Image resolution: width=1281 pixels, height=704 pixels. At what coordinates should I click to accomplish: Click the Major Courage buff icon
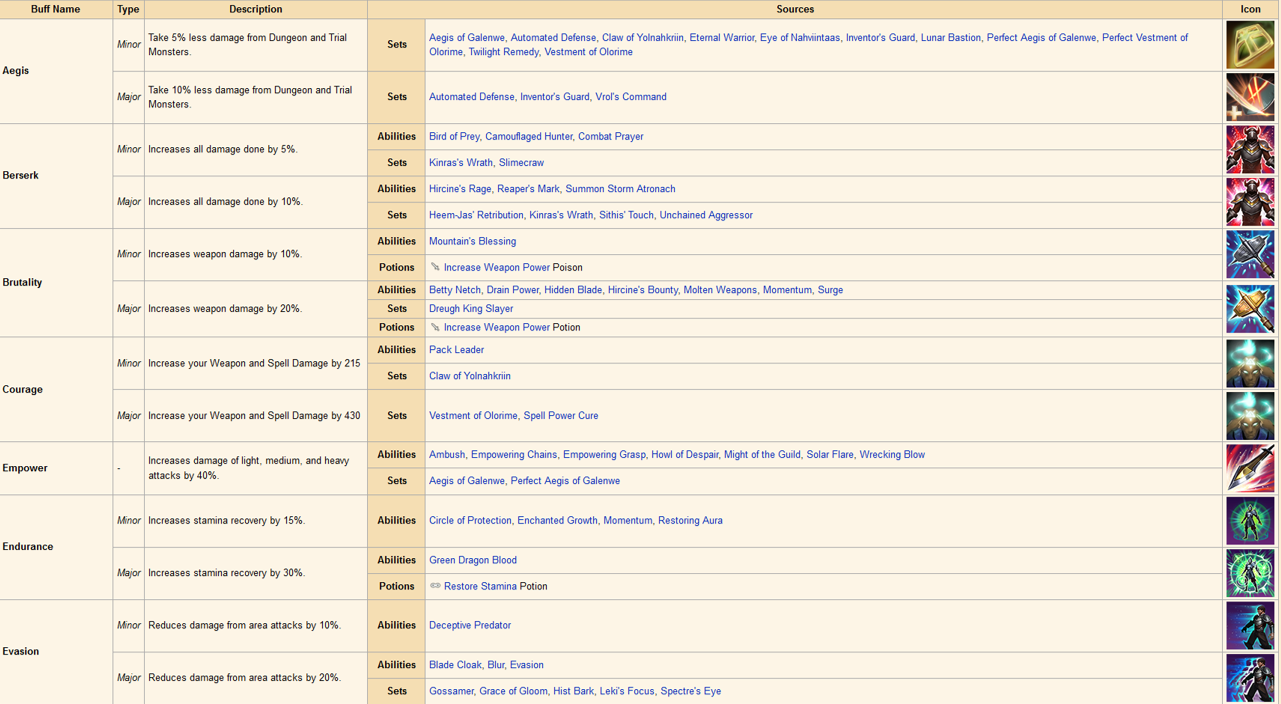click(x=1250, y=415)
